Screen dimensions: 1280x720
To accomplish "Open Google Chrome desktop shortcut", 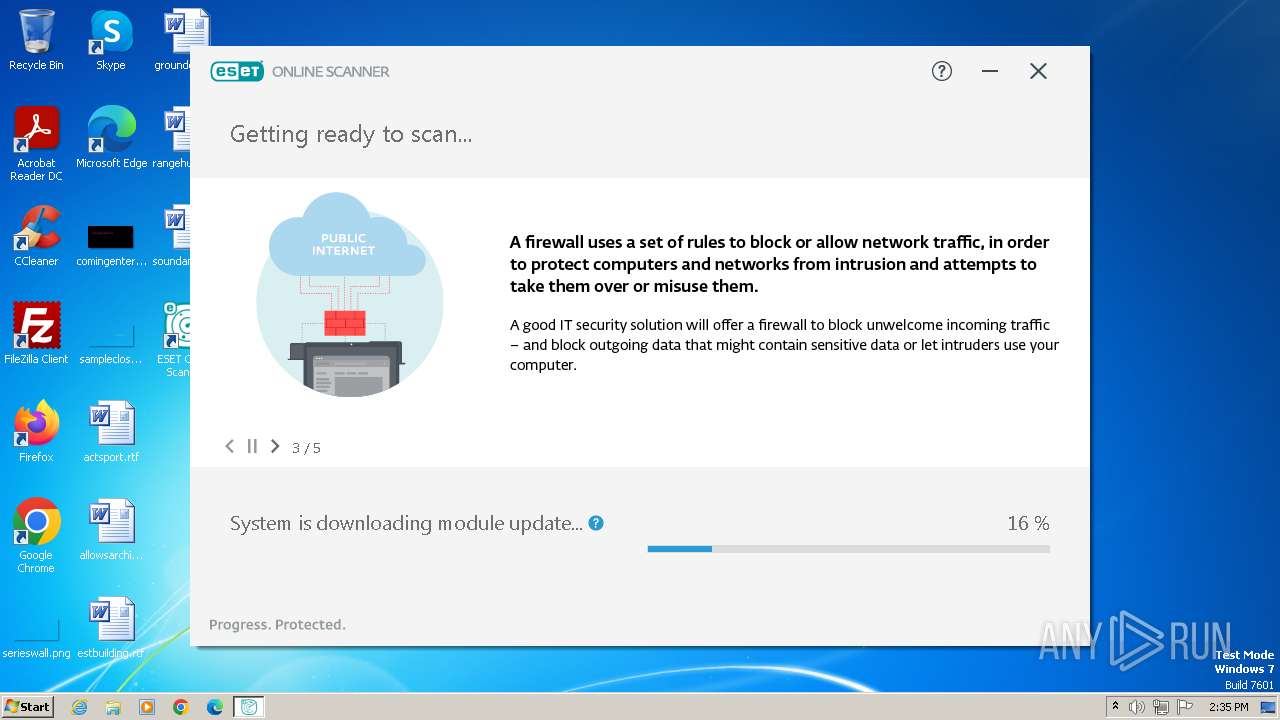I will coord(36,535).
